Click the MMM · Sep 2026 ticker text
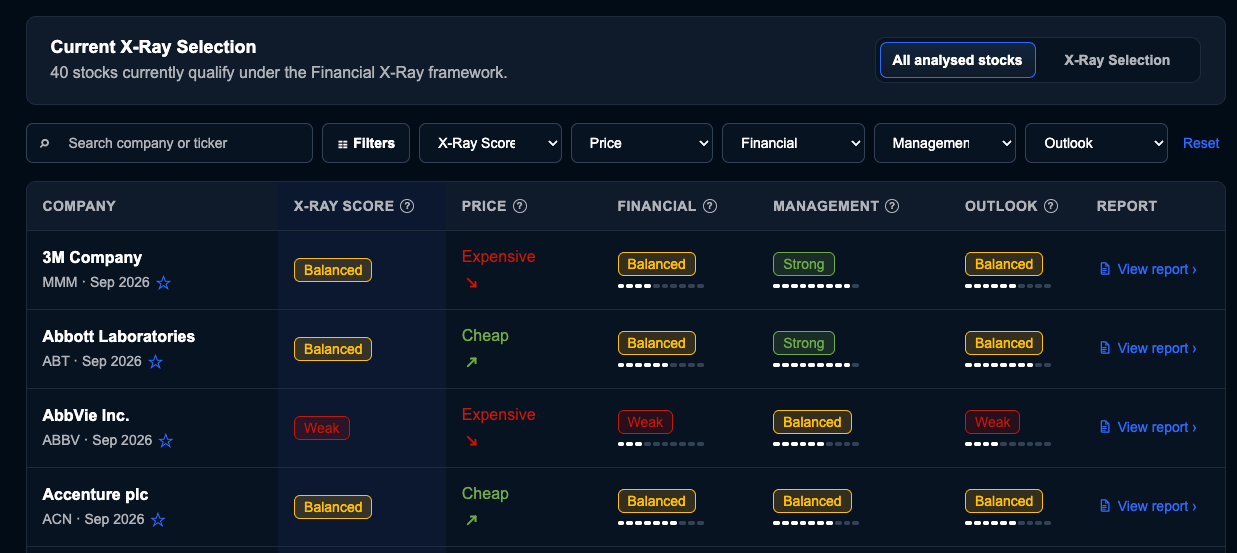The image size is (1237, 553). tap(96, 283)
